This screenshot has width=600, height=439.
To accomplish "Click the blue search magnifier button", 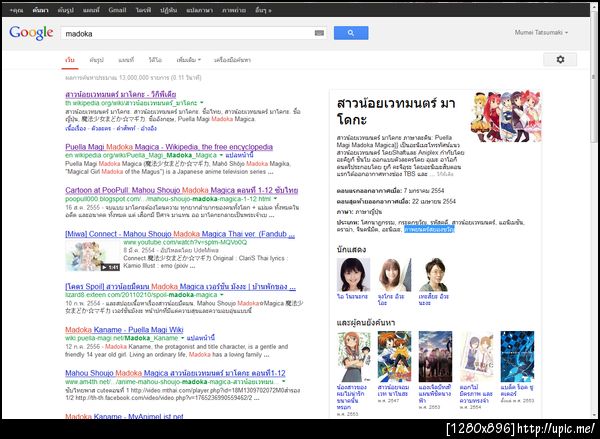I will click(351, 33).
